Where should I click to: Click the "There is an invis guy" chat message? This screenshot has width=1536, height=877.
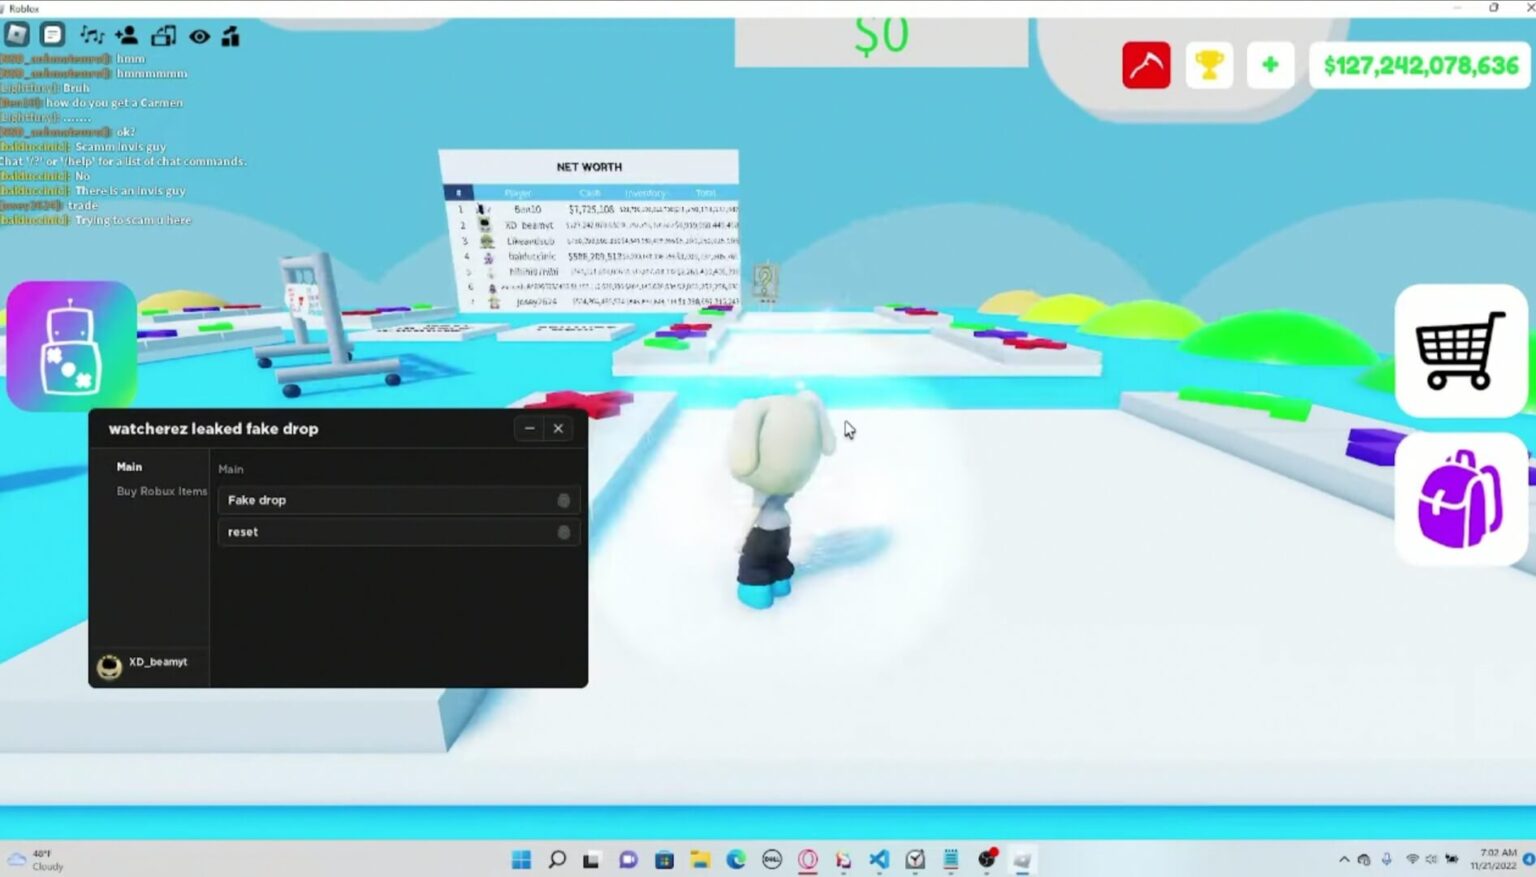click(130, 190)
